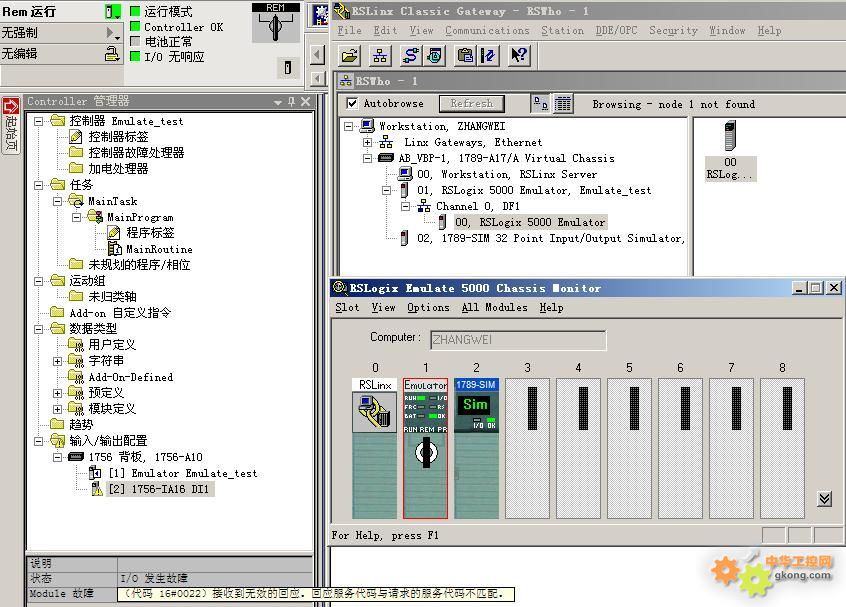Click the 1789-SIM module in chassis slot 2

click(x=476, y=448)
